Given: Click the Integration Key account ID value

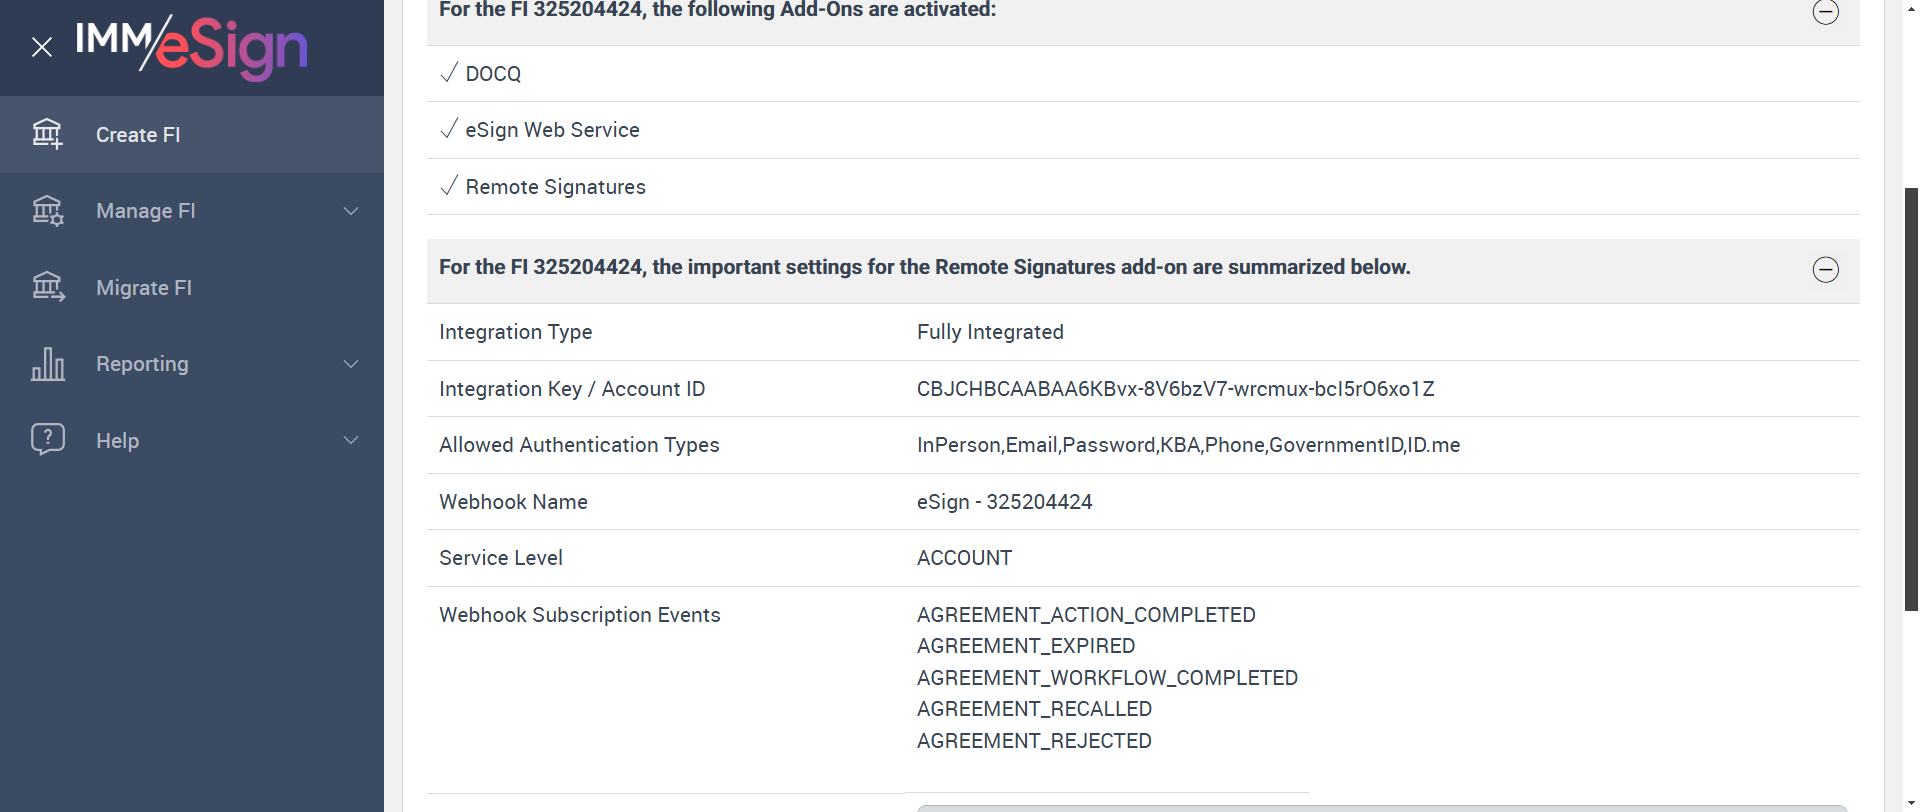Looking at the screenshot, I should pos(1175,389).
